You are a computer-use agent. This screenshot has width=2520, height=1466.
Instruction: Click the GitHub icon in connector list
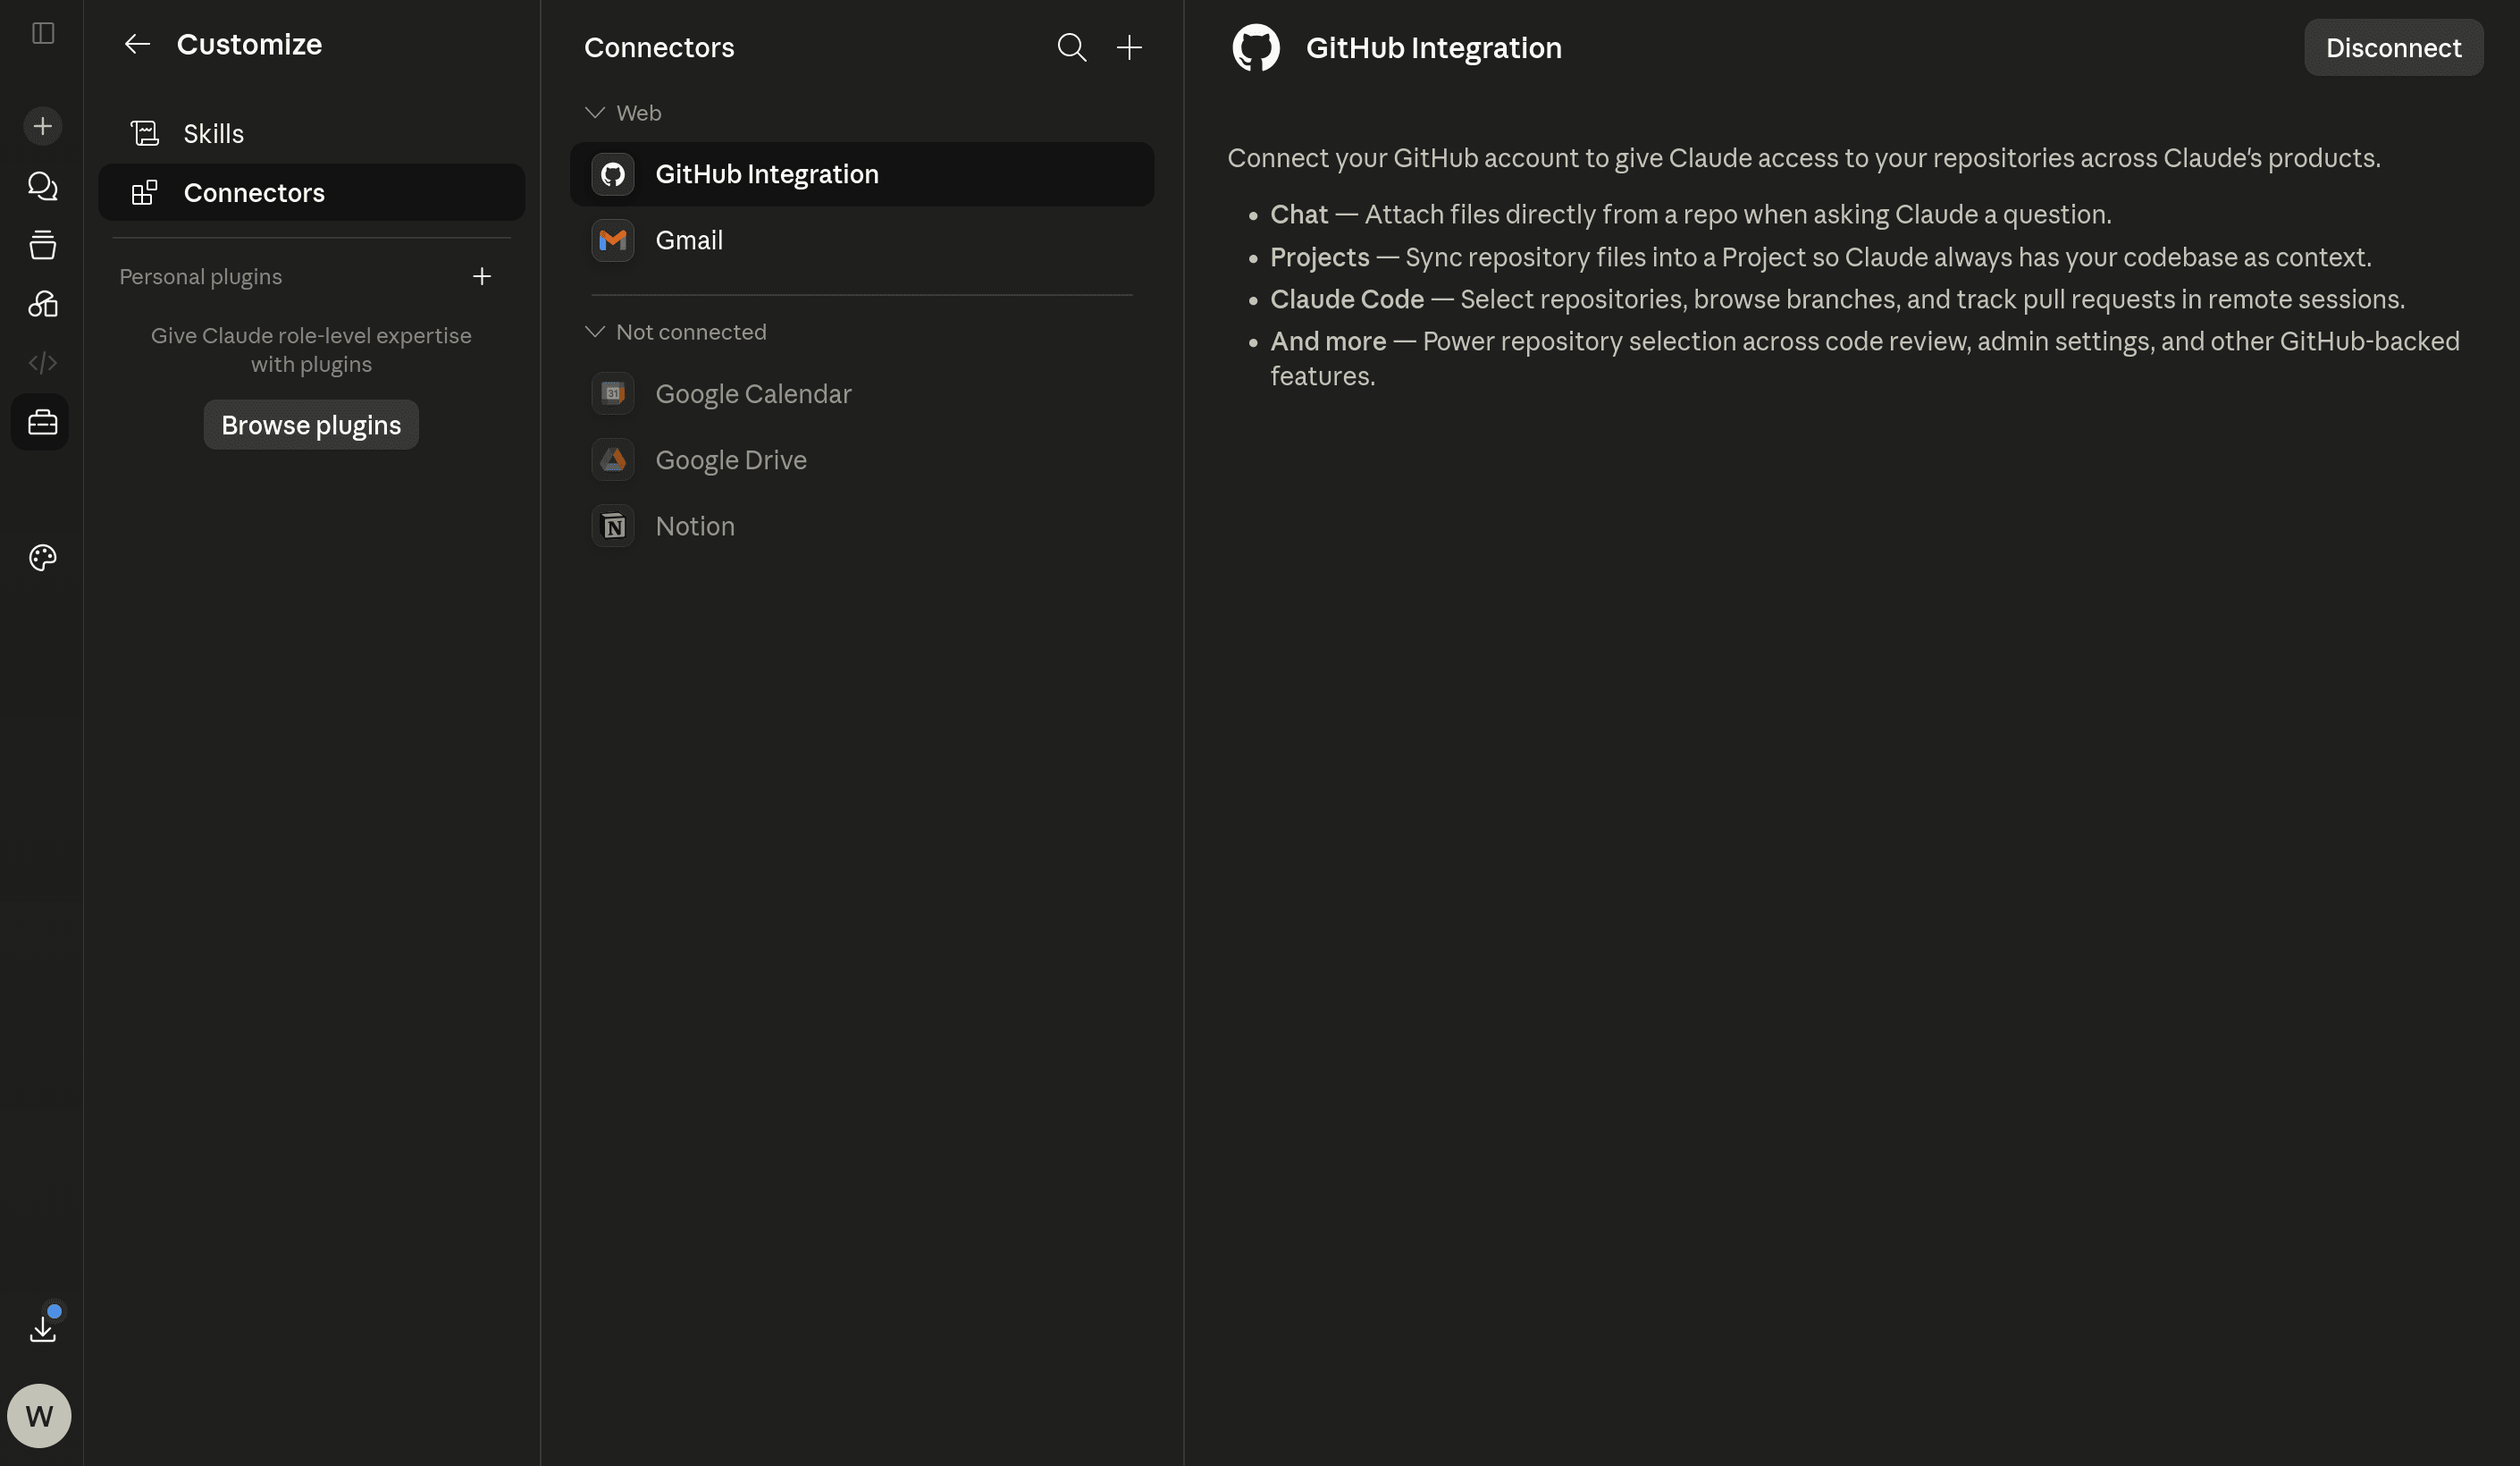coord(613,174)
